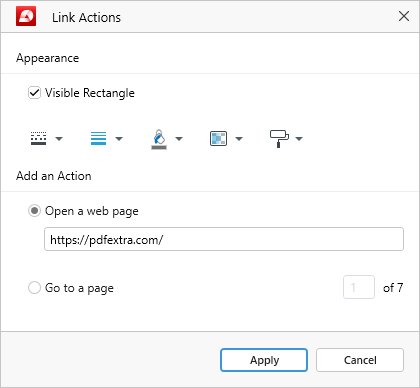420x388 pixels.
Task: Click the line thickness icon
Action: click(99, 138)
